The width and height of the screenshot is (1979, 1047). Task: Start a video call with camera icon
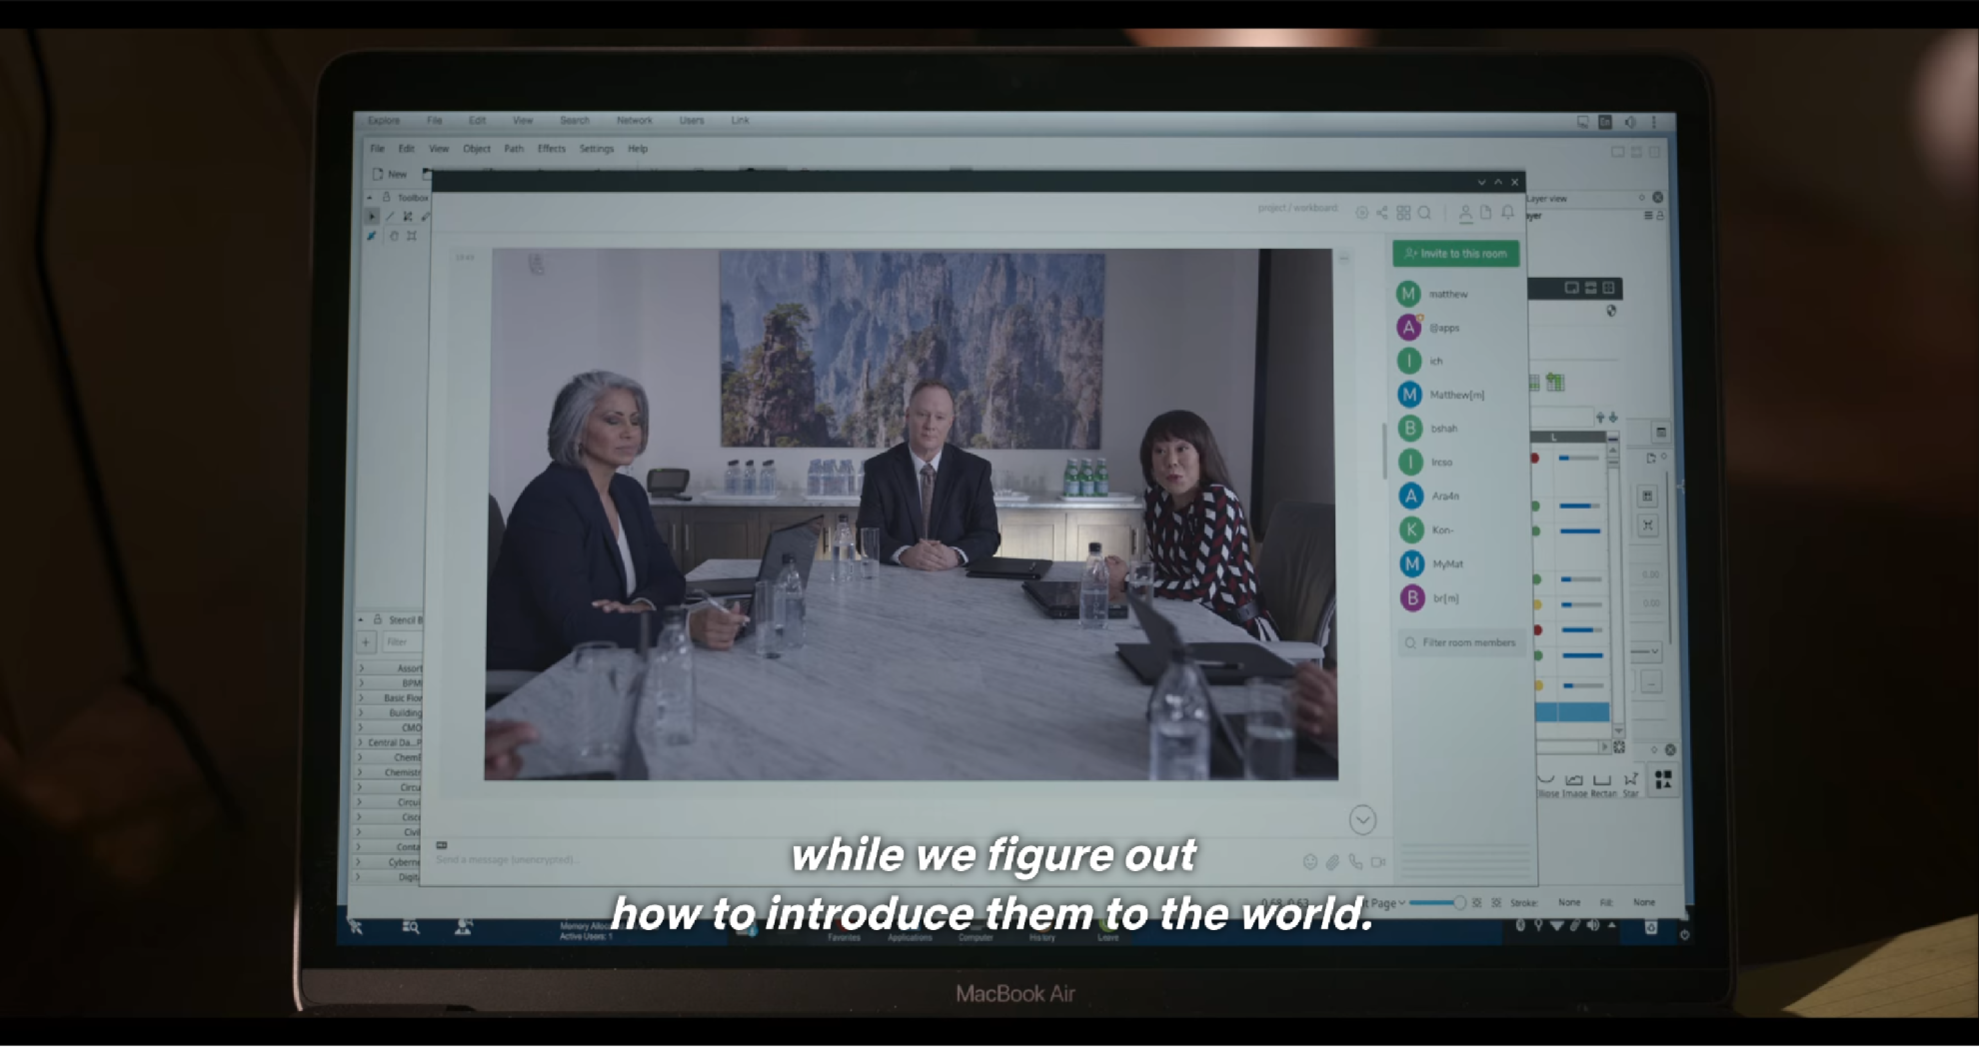pos(1378,861)
